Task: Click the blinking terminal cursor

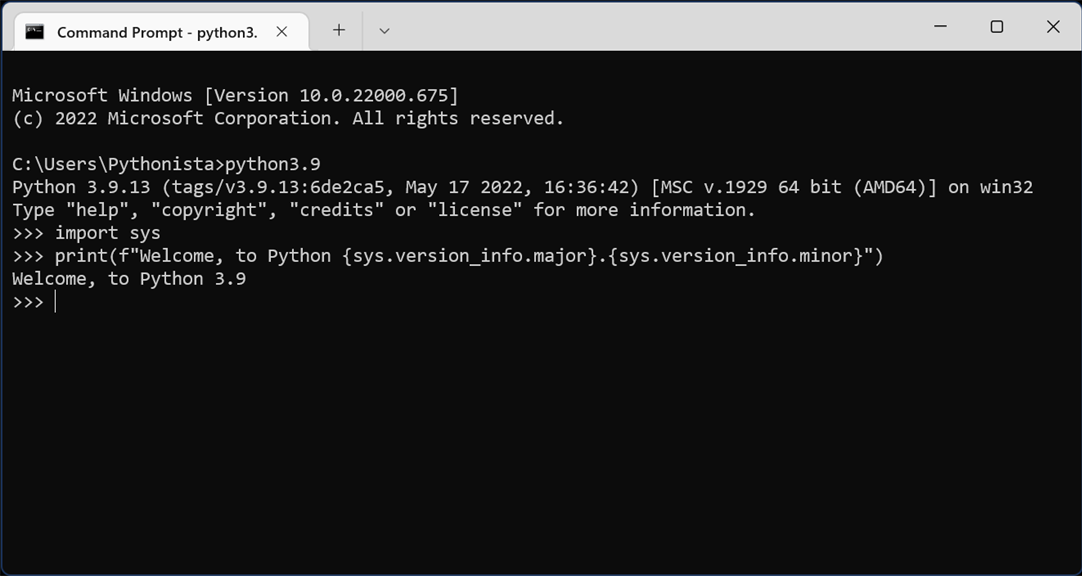Action: (x=55, y=301)
